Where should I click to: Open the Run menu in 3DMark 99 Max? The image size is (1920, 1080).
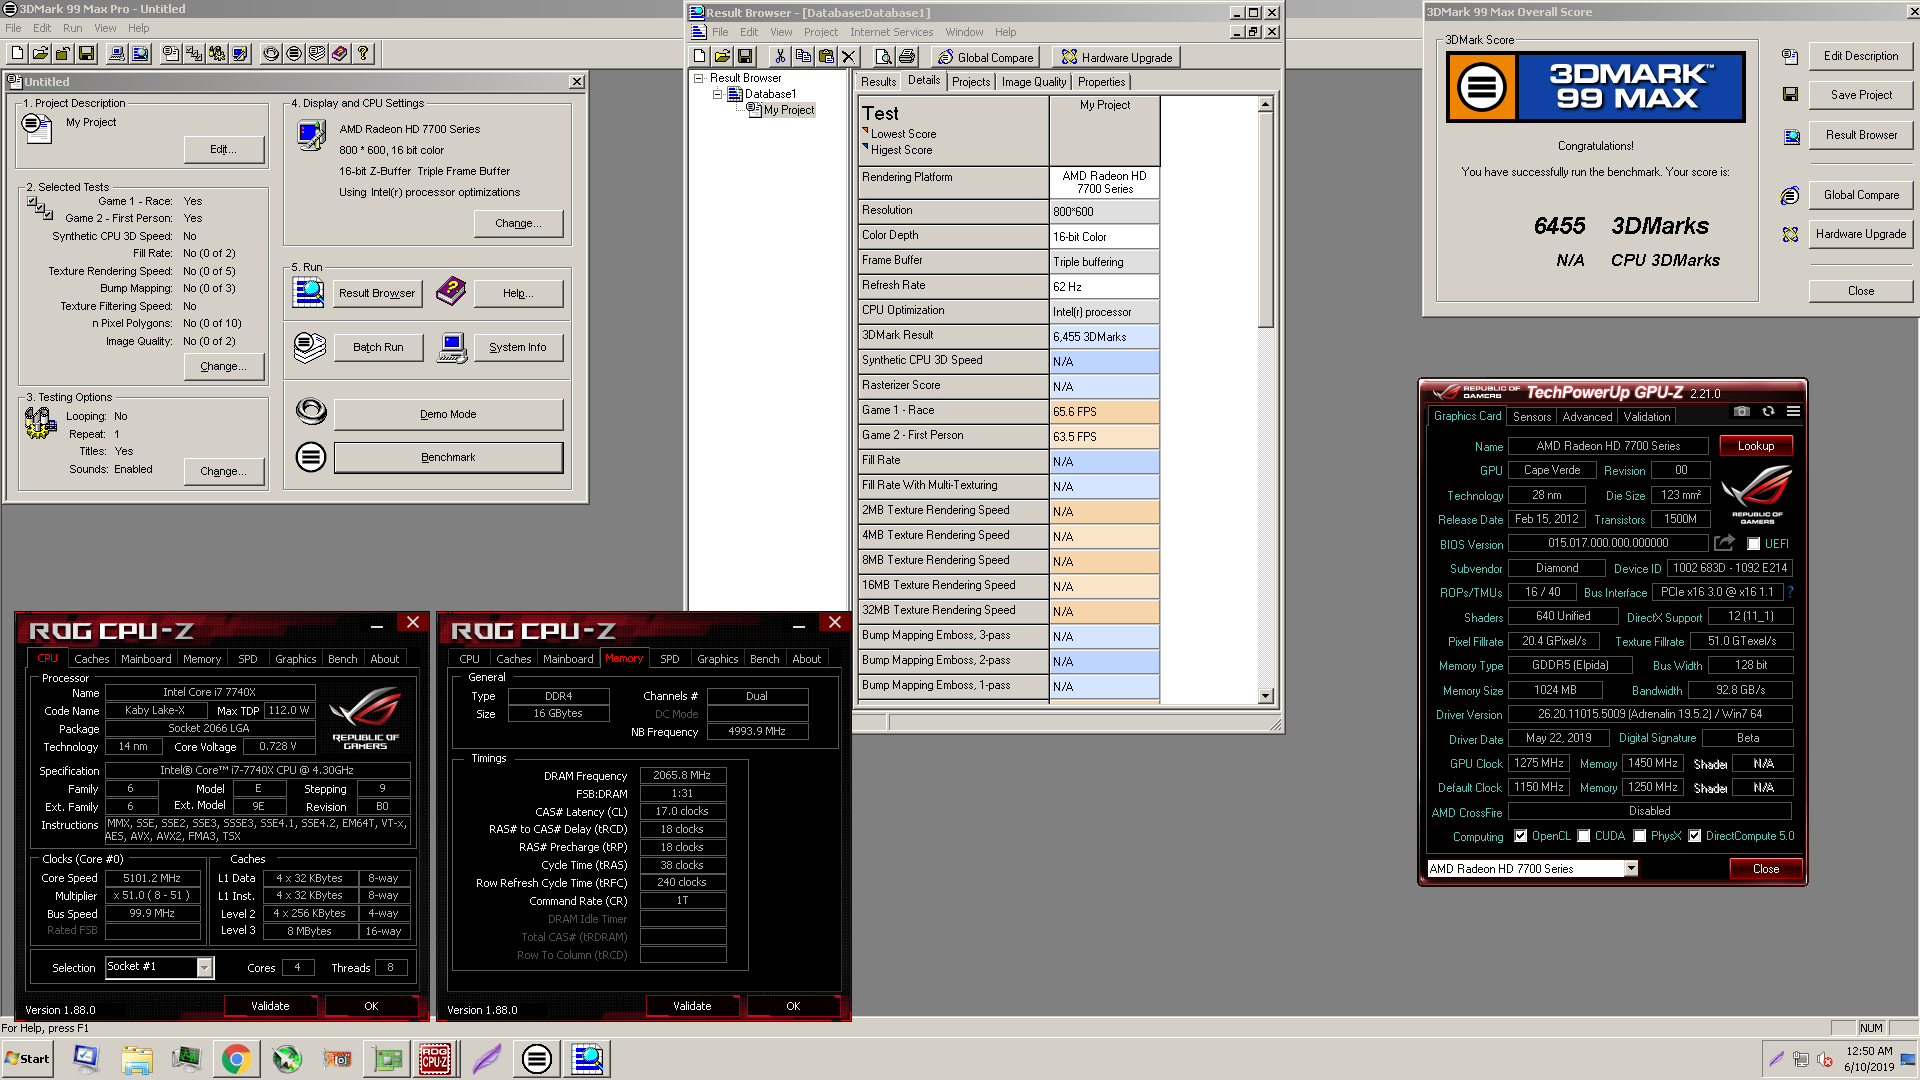coord(73,28)
